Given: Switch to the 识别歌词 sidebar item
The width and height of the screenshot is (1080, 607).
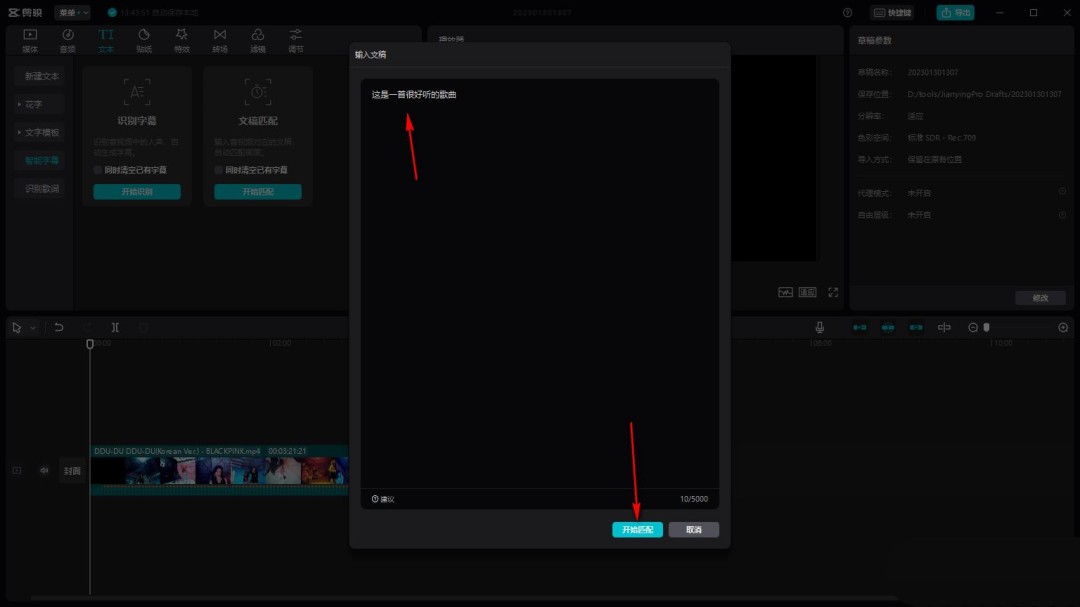Looking at the screenshot, I should click(x=40, y=187).
